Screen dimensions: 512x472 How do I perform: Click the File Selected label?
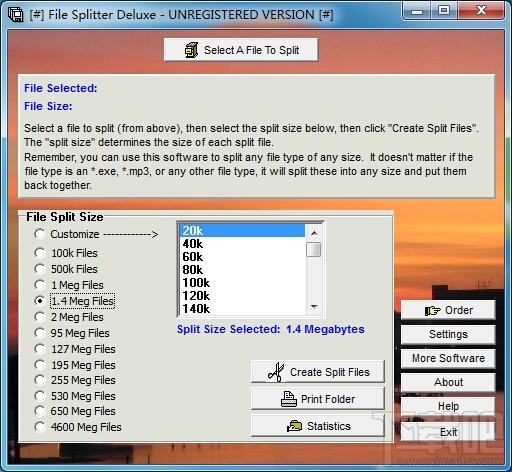point(61,88)
